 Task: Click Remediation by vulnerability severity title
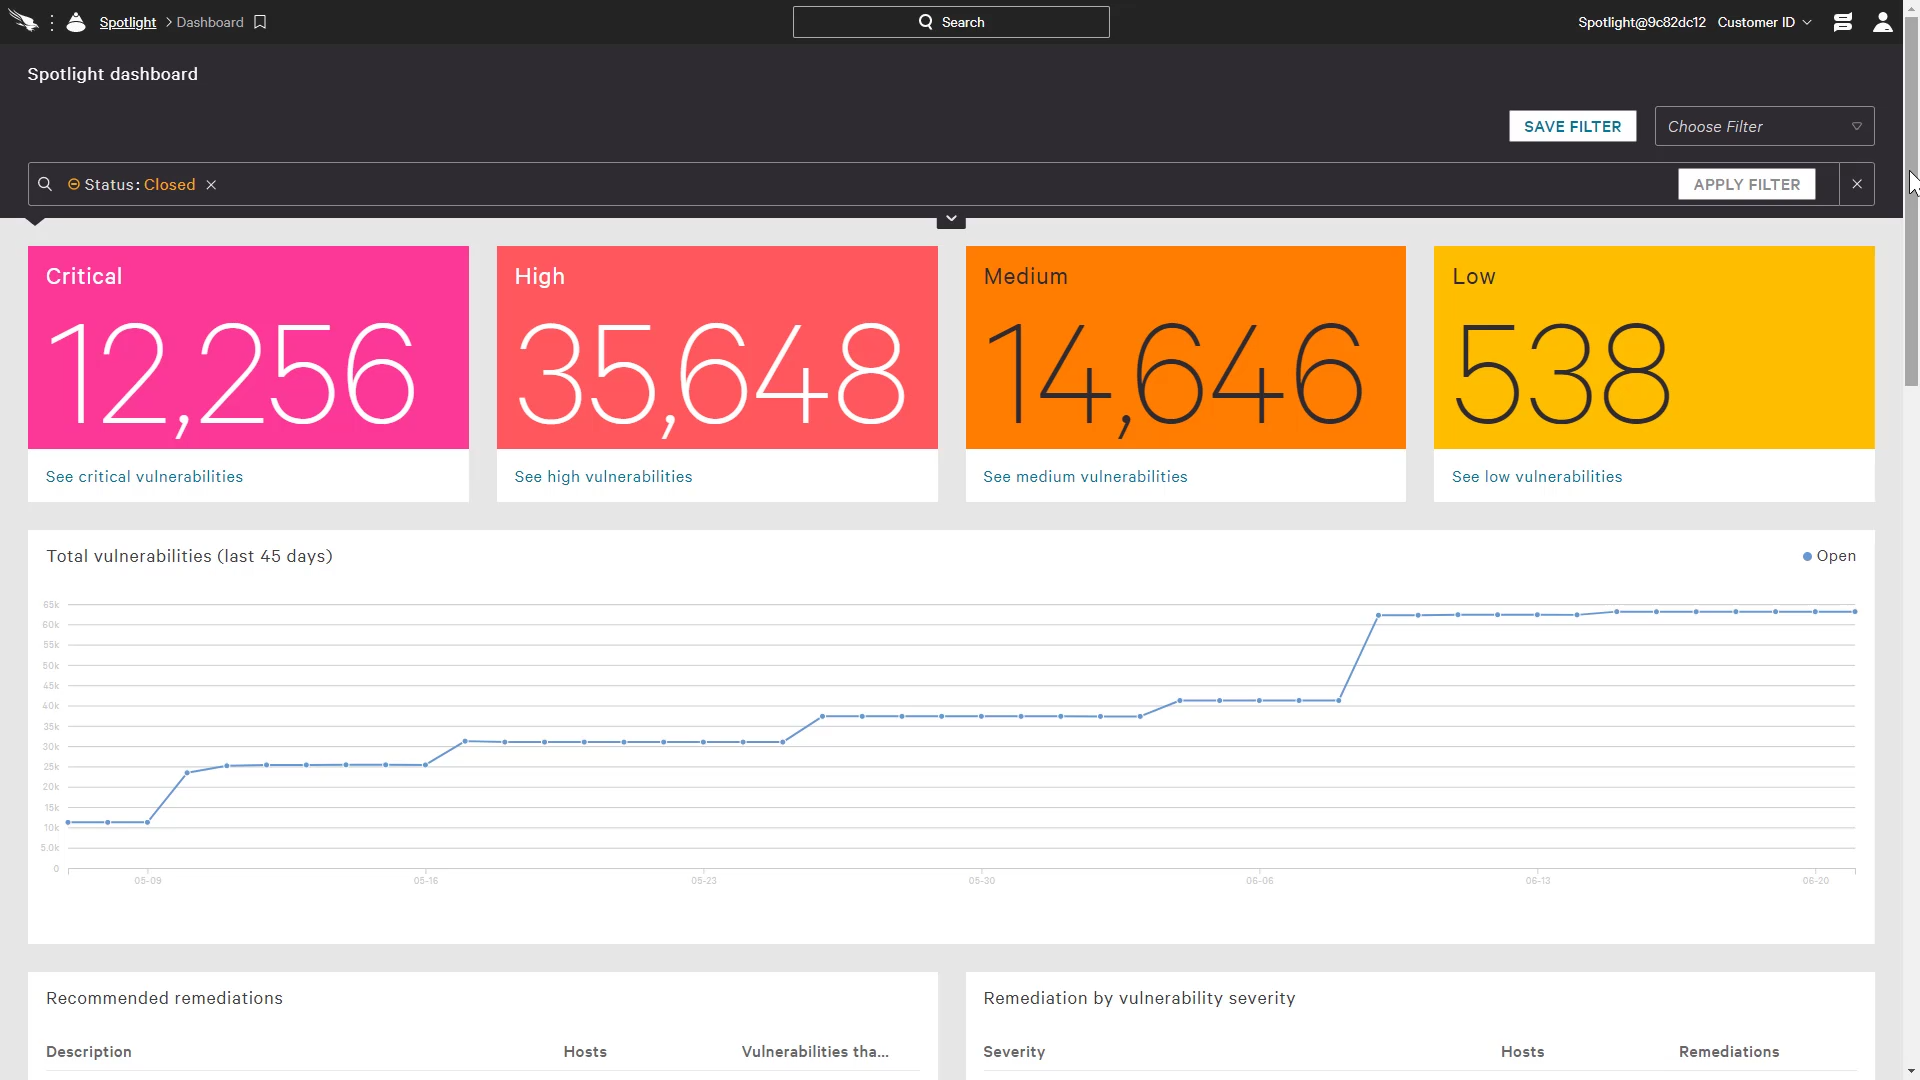[x=1139, y=998]
